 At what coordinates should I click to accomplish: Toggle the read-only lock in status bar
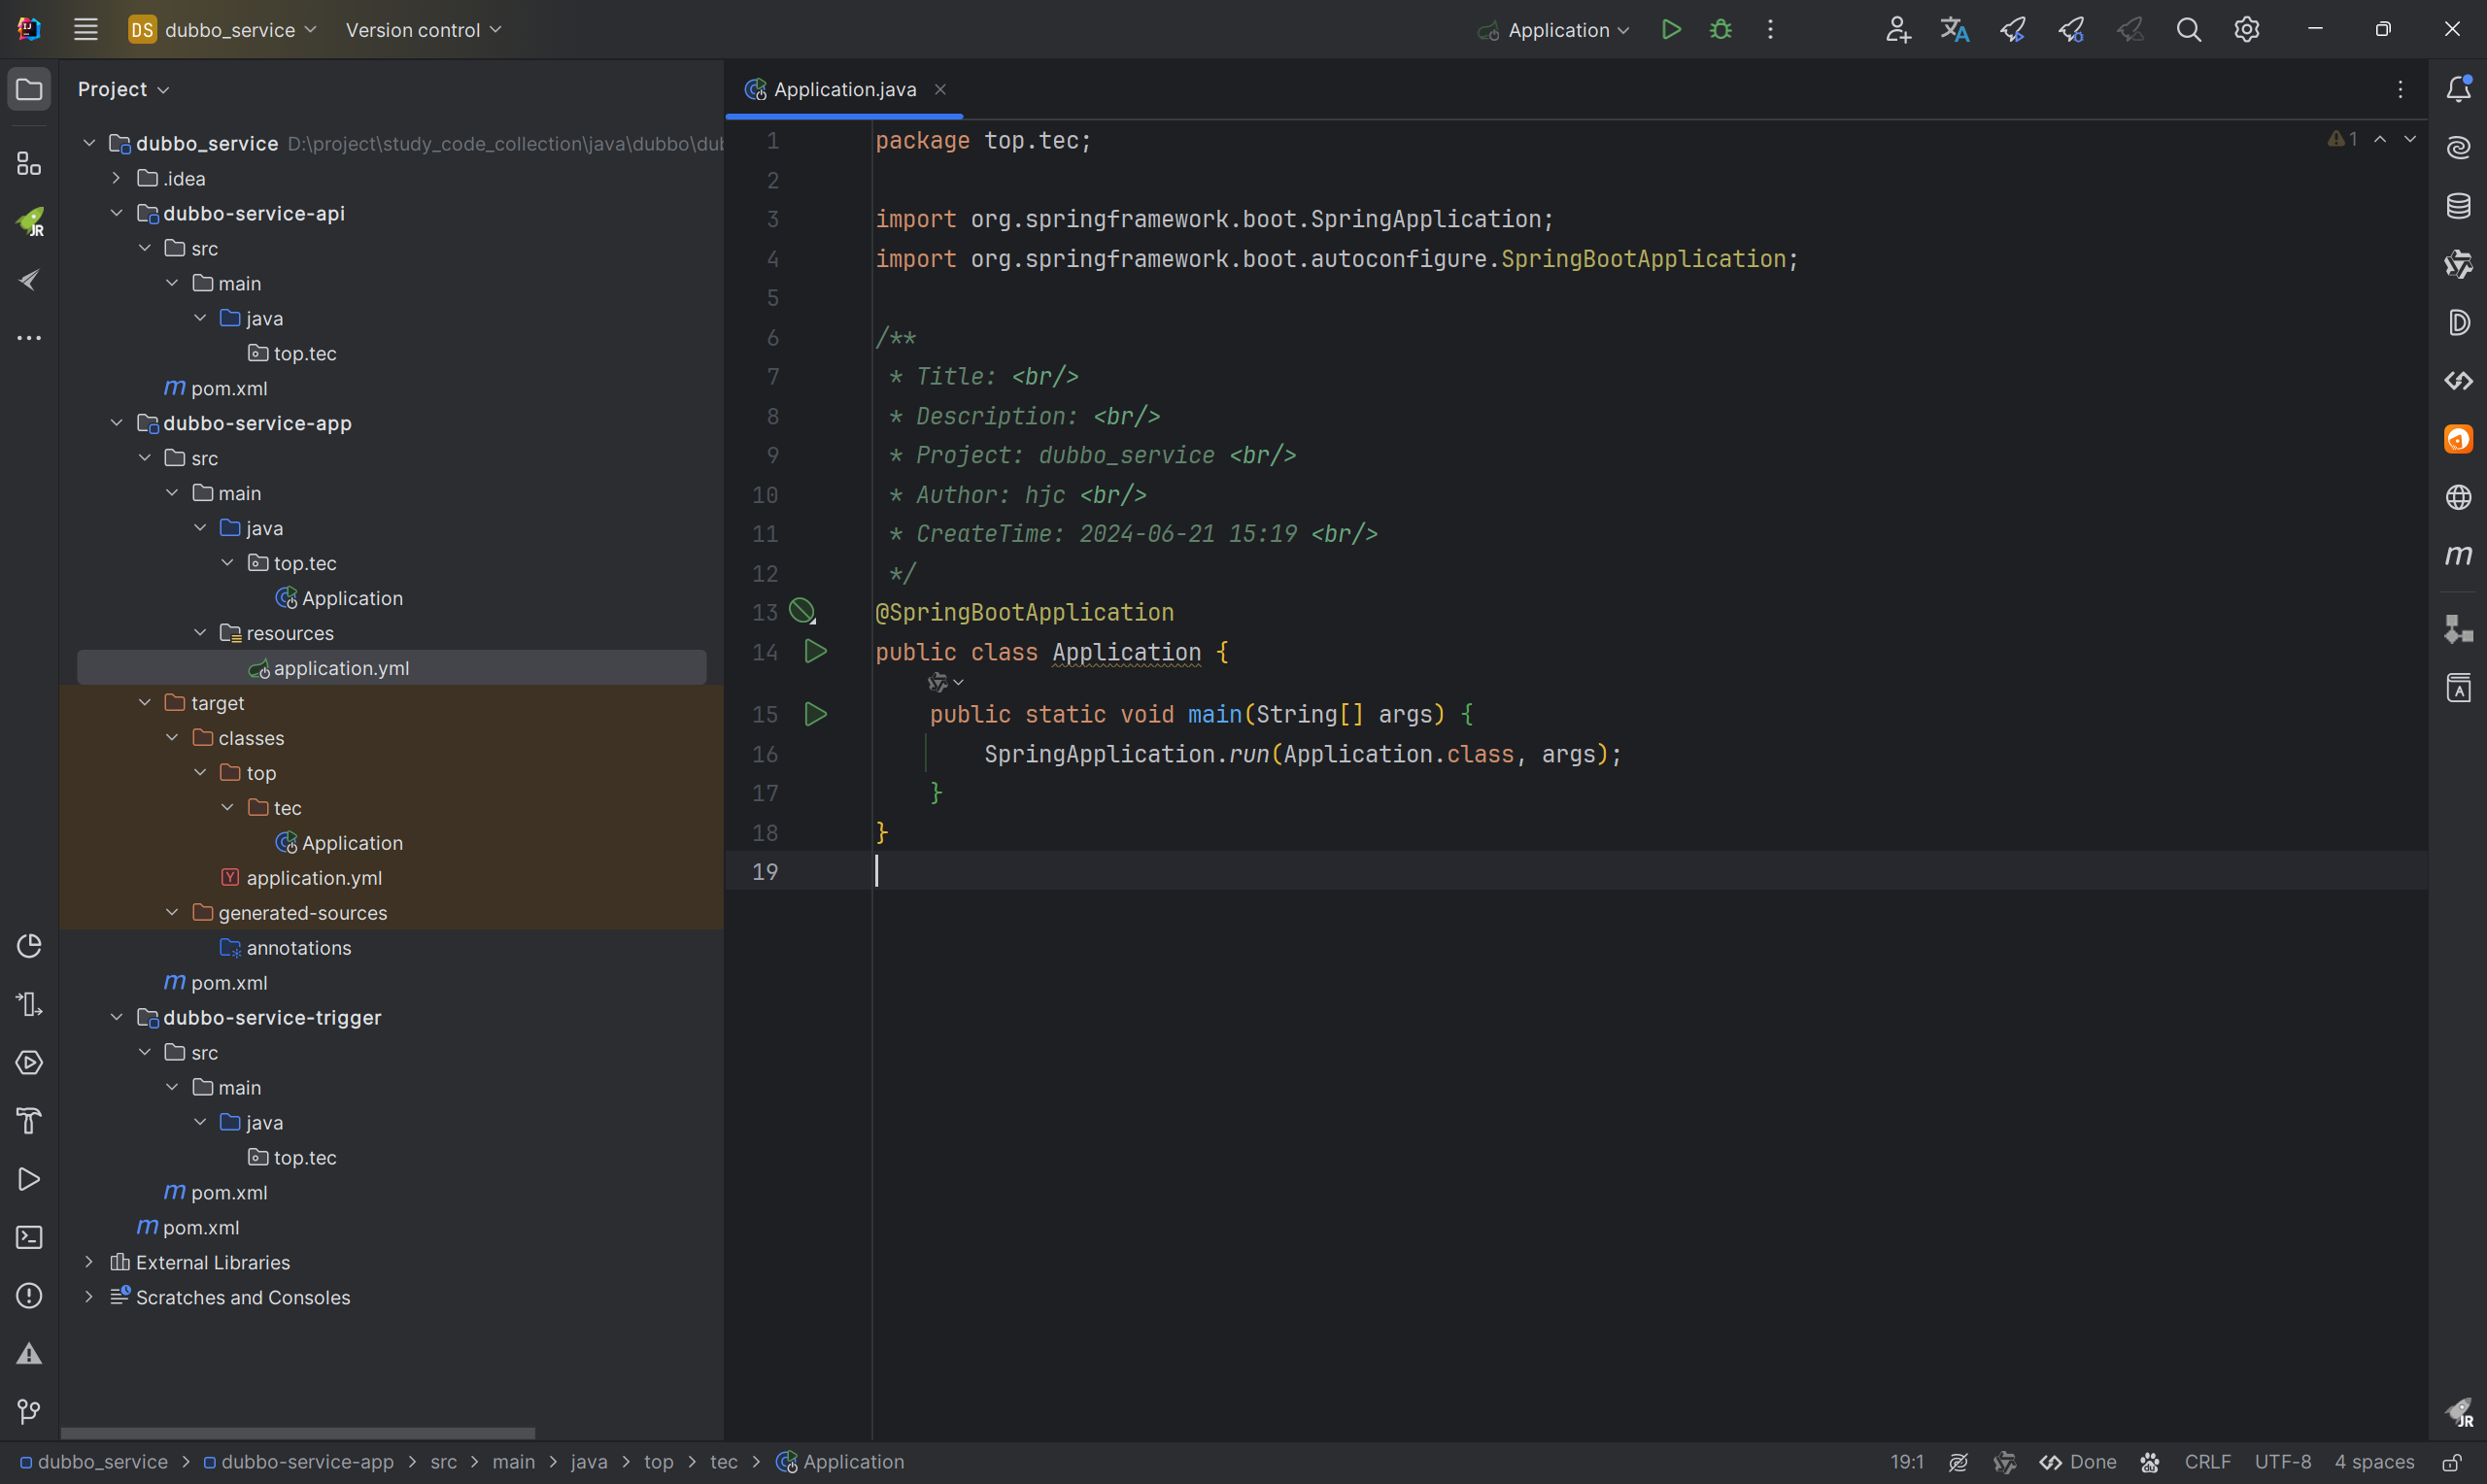pyautogui.click(x=2451, y=1462)
